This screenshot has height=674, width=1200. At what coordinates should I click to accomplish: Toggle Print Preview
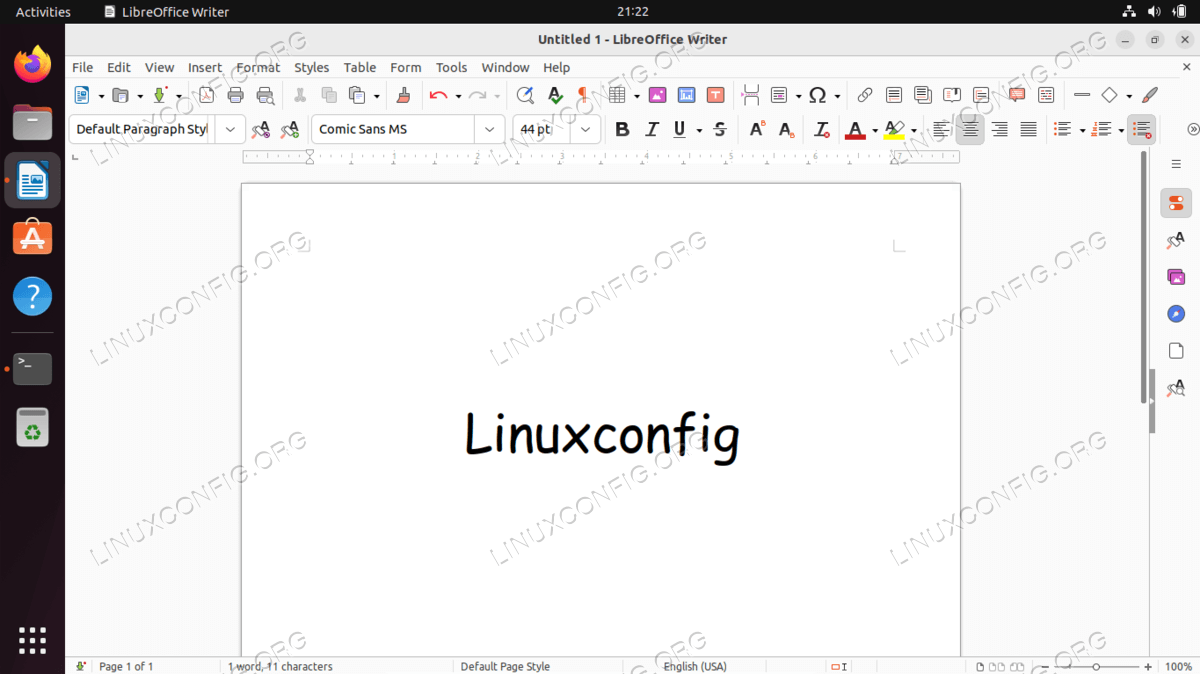(265, 95)
